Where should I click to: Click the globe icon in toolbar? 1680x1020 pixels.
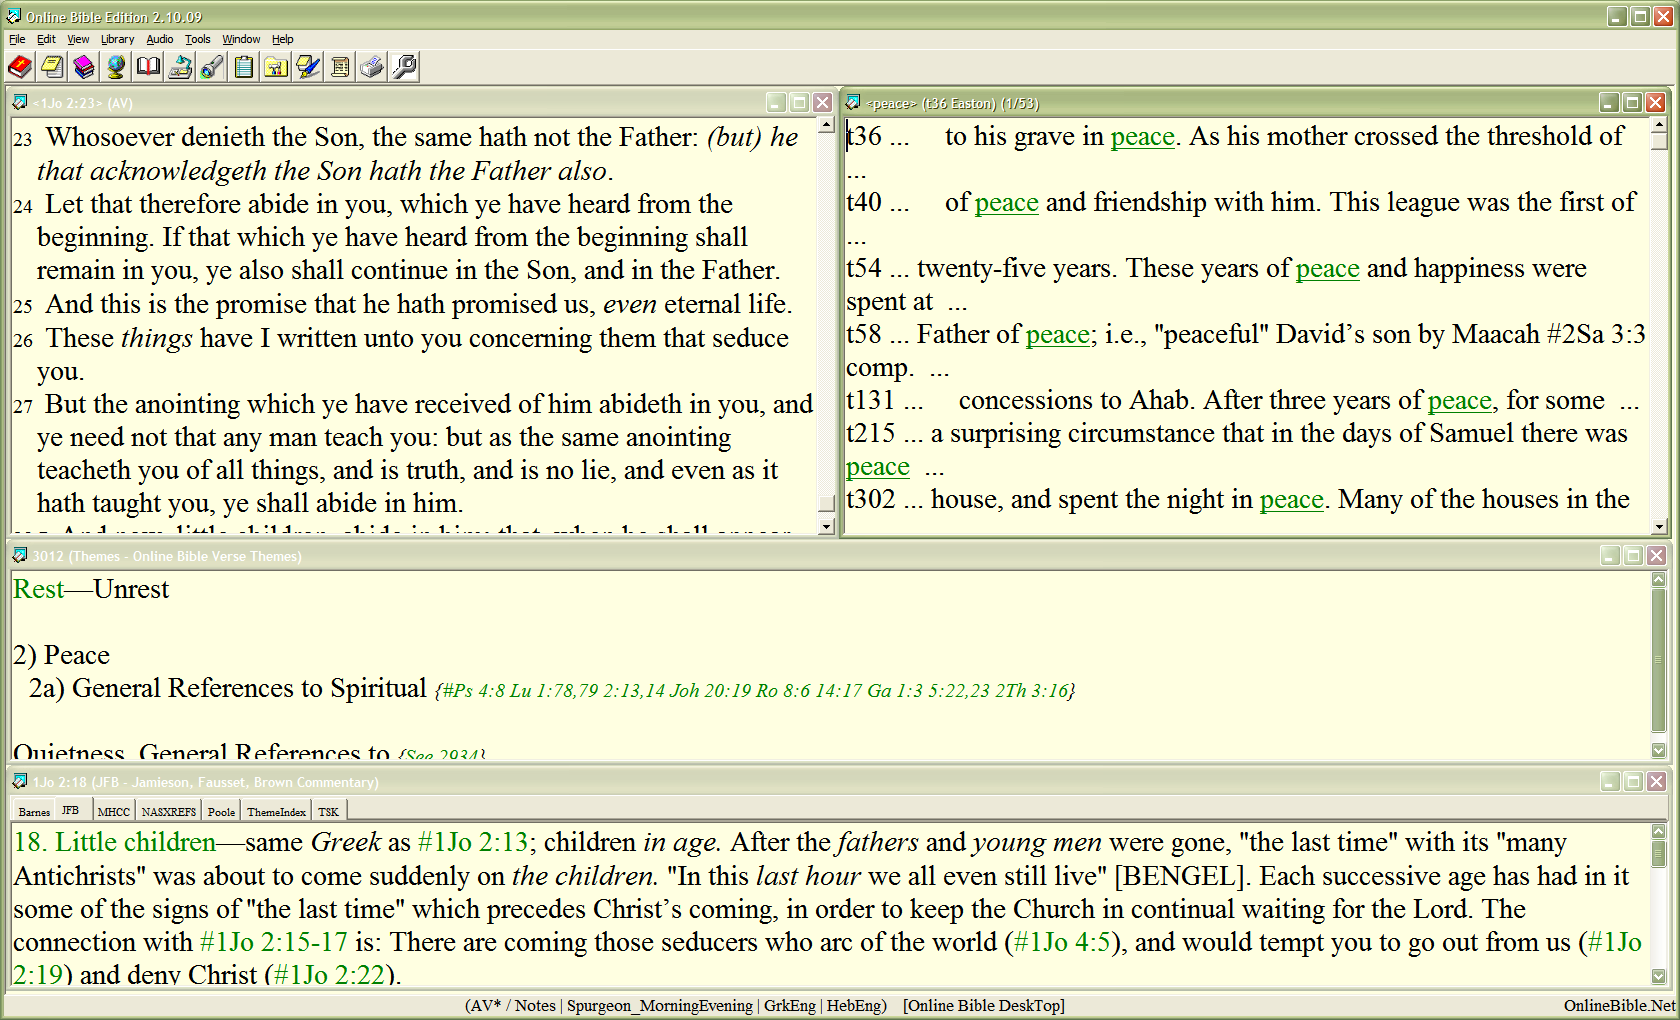pos(116,67)
